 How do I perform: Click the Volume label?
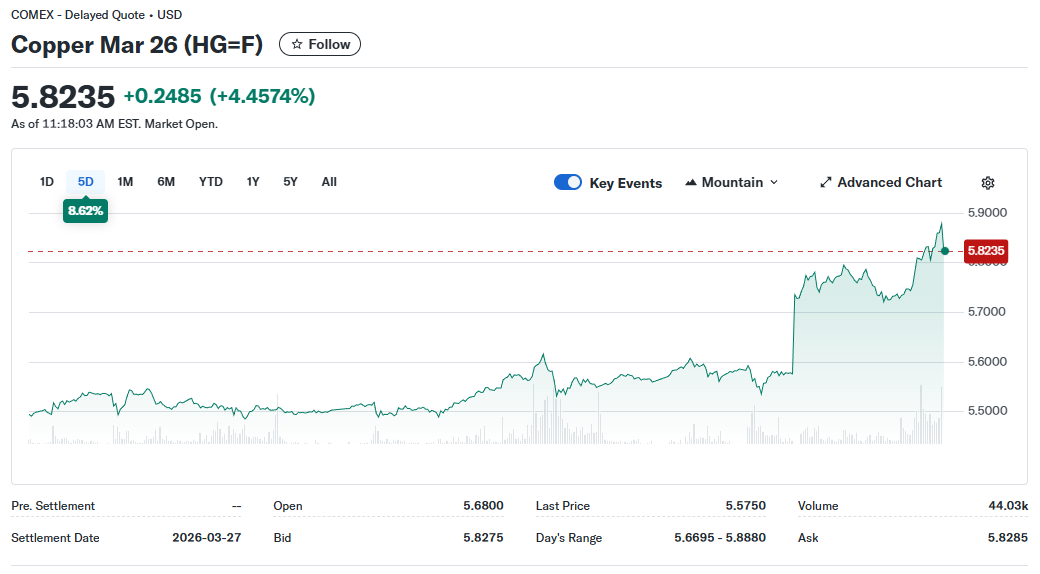pyautogui.click(x=818, y=506)
